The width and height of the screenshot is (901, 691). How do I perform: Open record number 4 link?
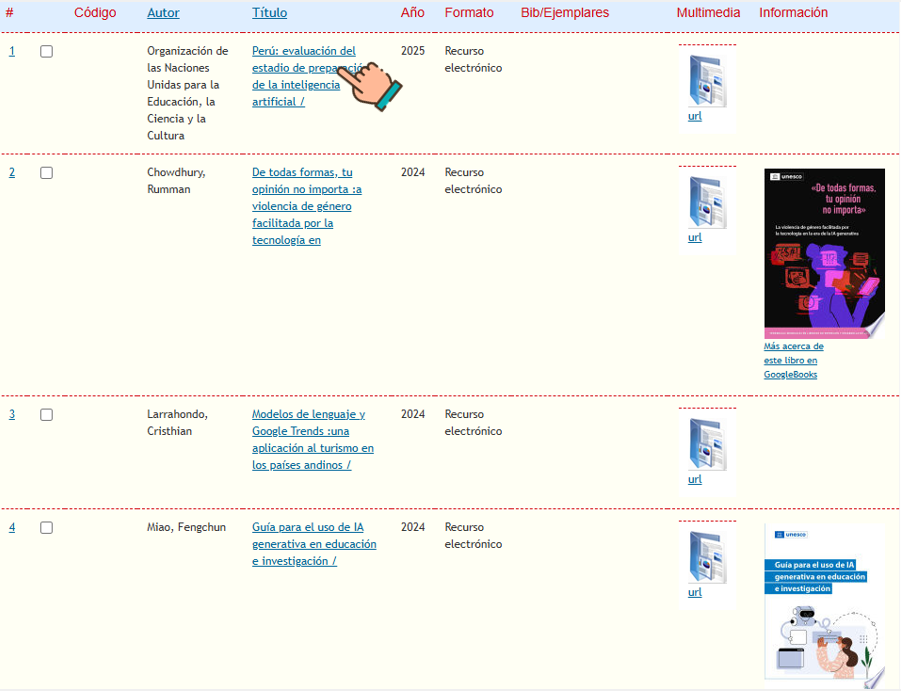tap(12, 527)
